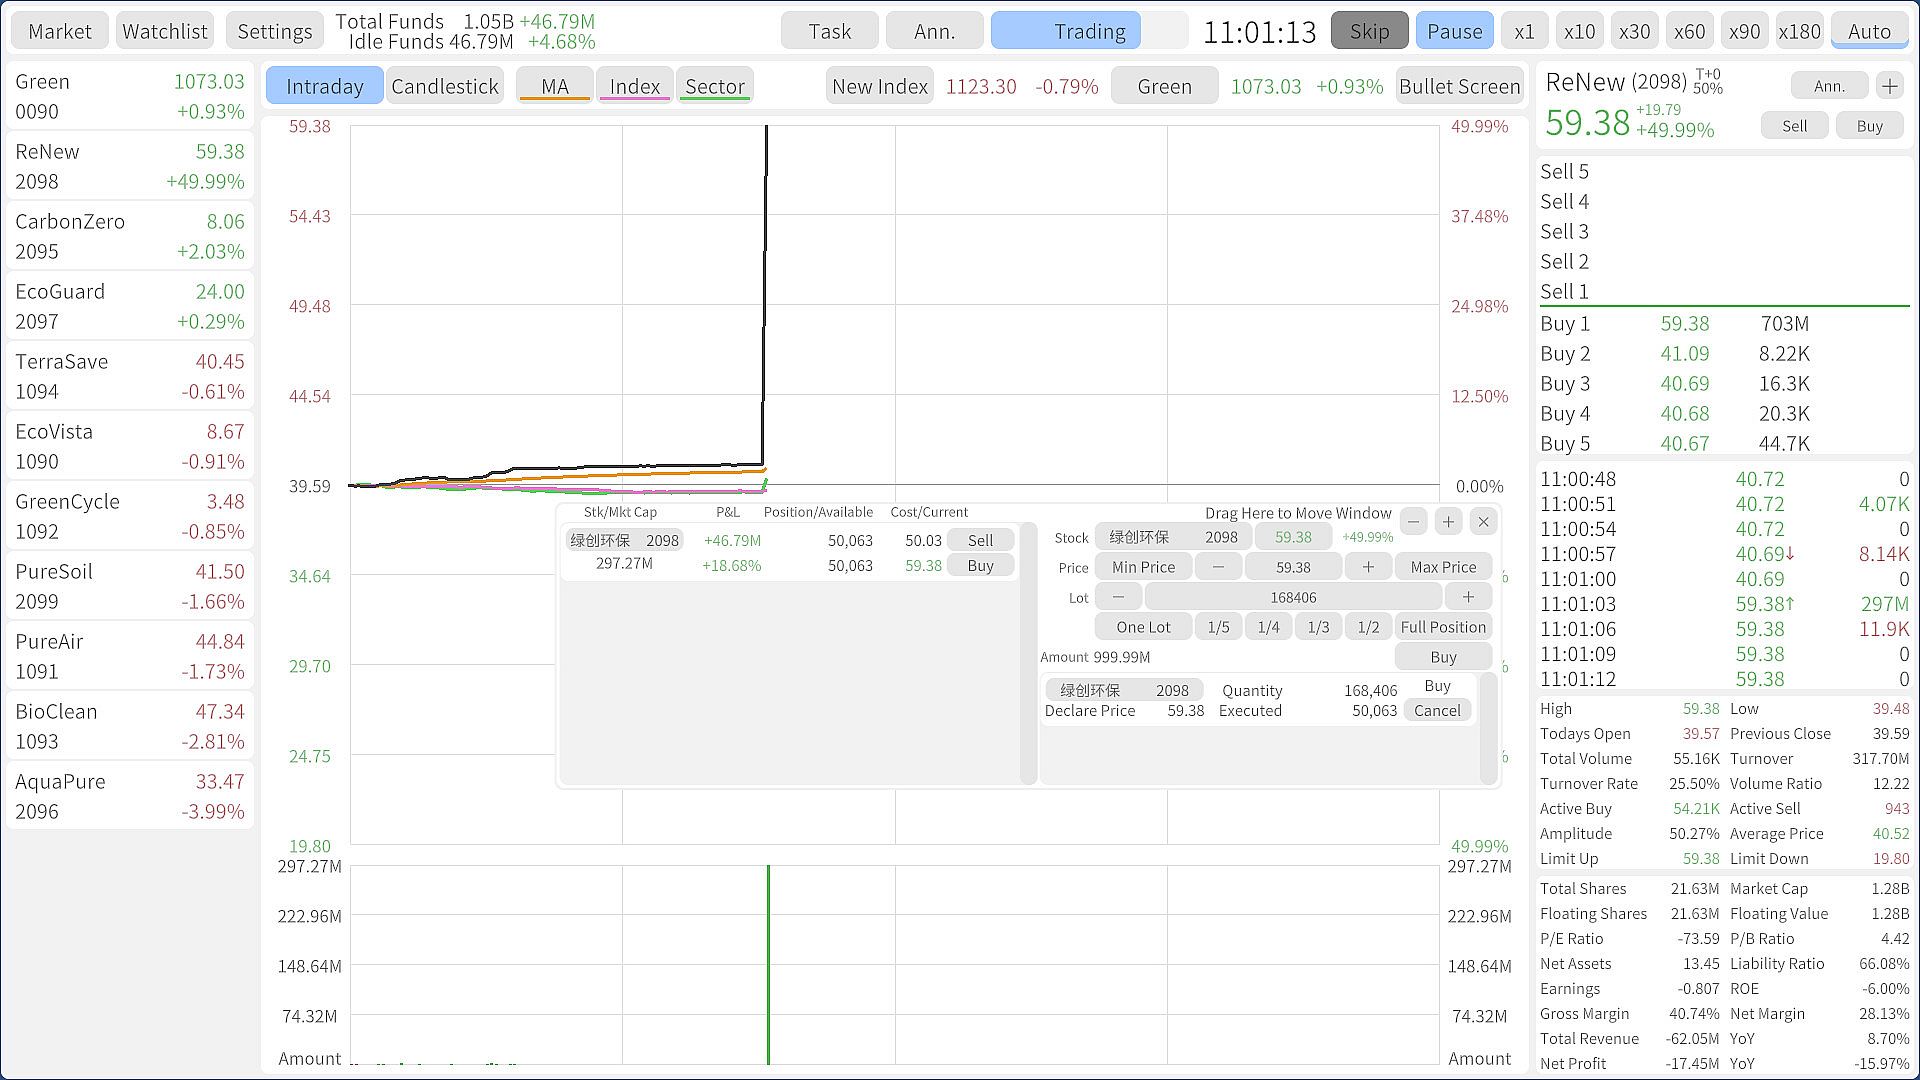Click the lot quantity field 168406
This screenshot has height=1080, width=1920.
(x=1292, y=597)
